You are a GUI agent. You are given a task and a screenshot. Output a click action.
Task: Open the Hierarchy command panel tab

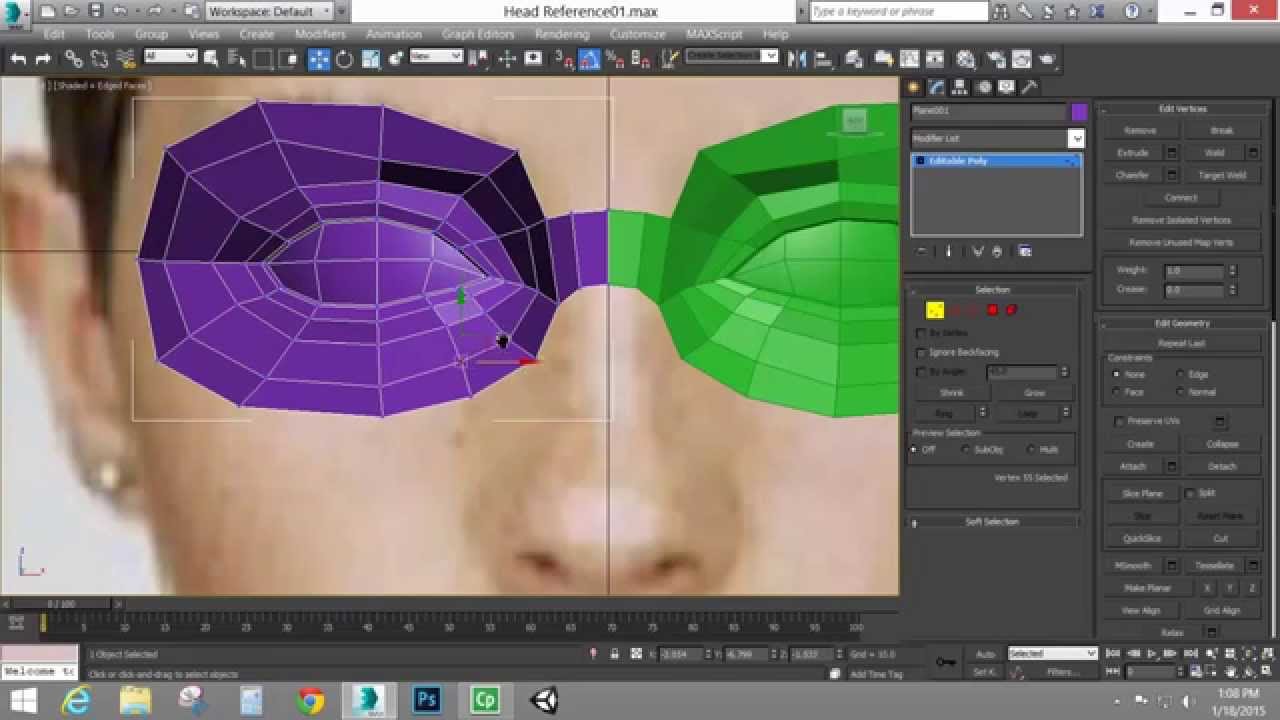coord(960,87)
